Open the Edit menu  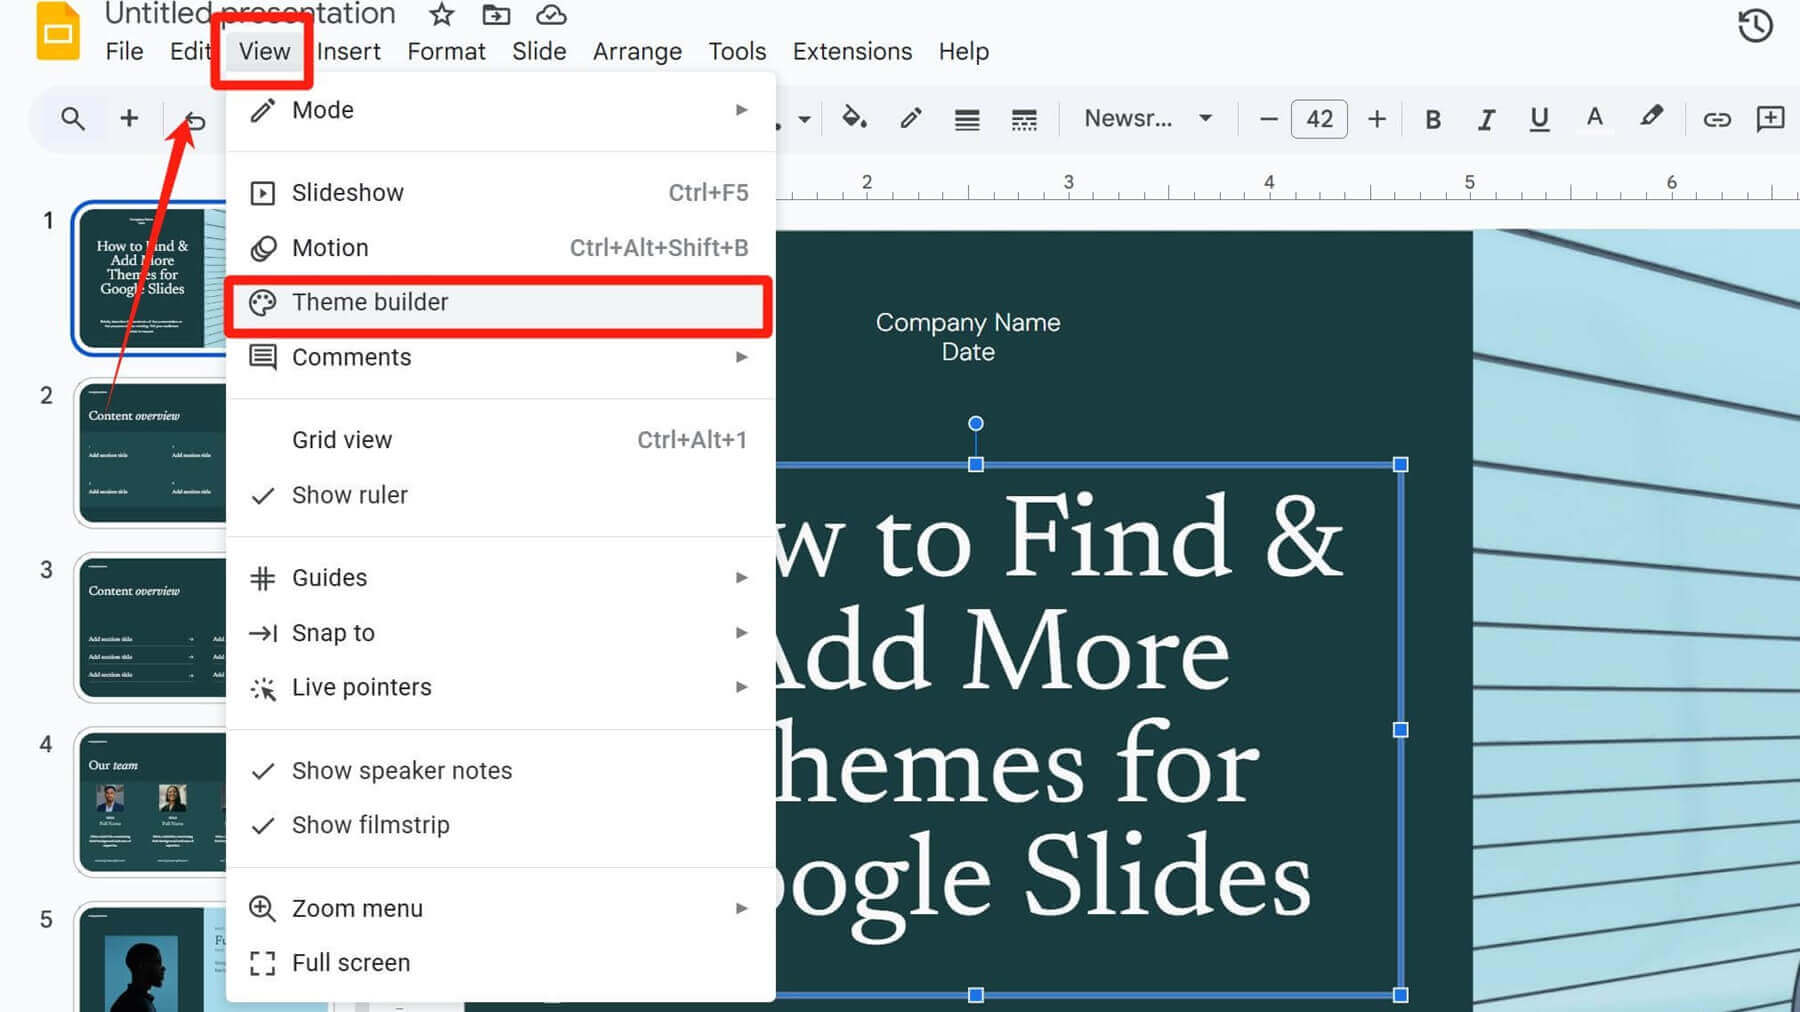coord(189,51)
